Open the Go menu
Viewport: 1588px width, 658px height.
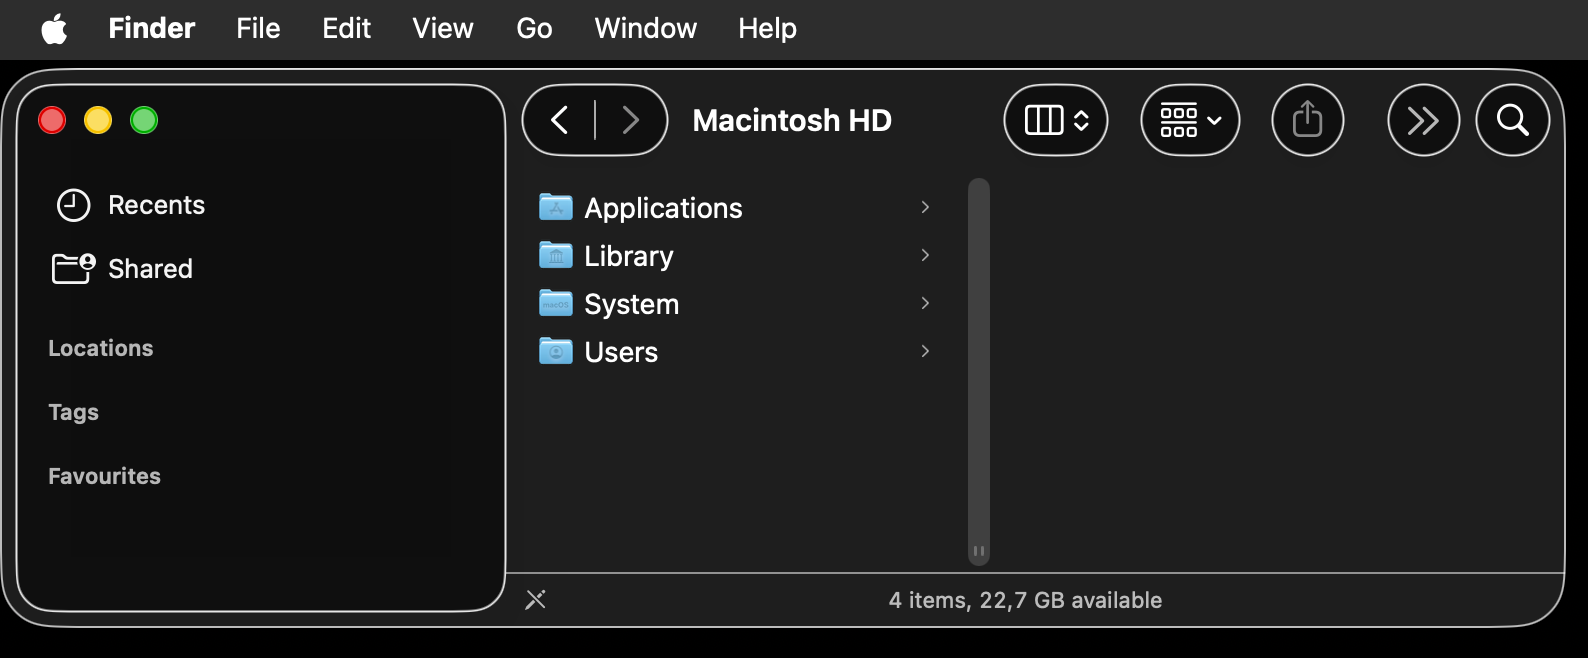[534, 29]
